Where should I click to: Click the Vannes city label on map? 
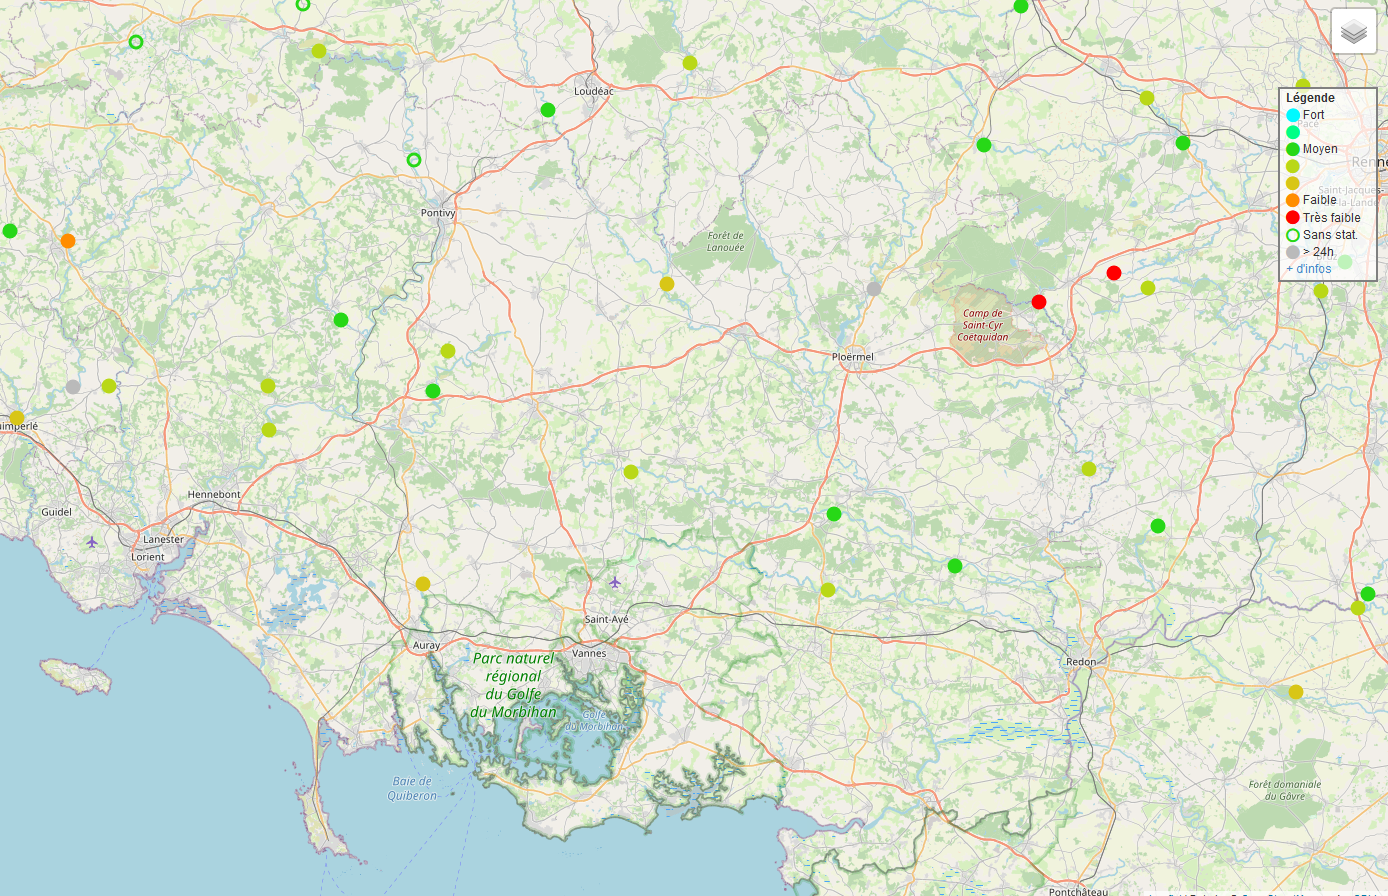[589, 653]
